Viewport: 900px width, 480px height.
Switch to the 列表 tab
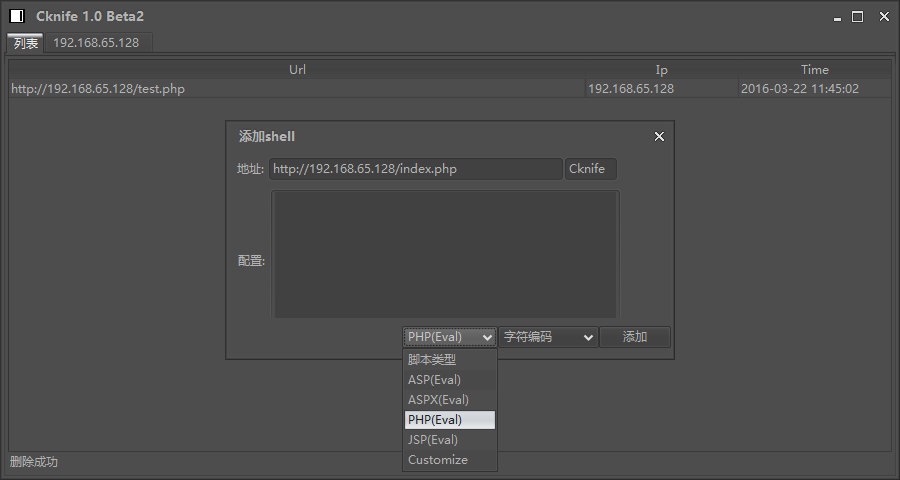click(26, 43)
